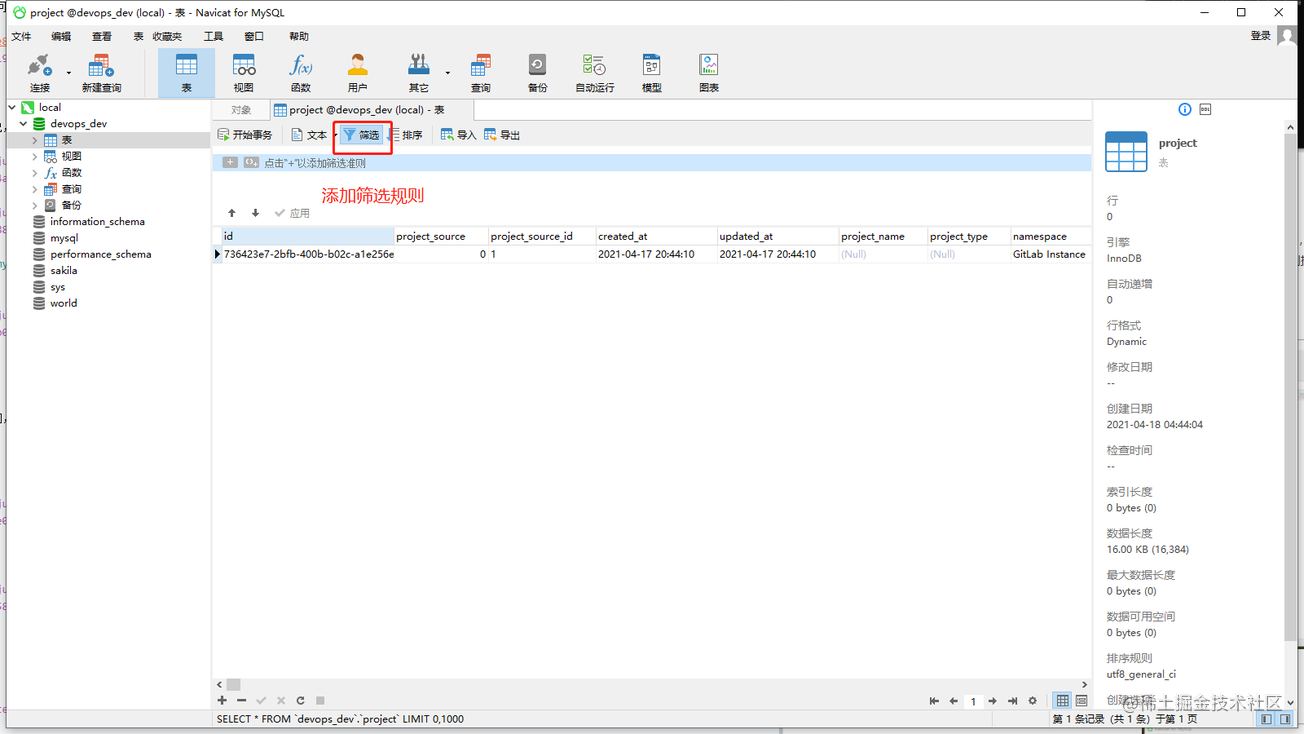Click the 导出 (Export) button
The width and height of the screenshot is (1304, 734).
tap(502, 135)
